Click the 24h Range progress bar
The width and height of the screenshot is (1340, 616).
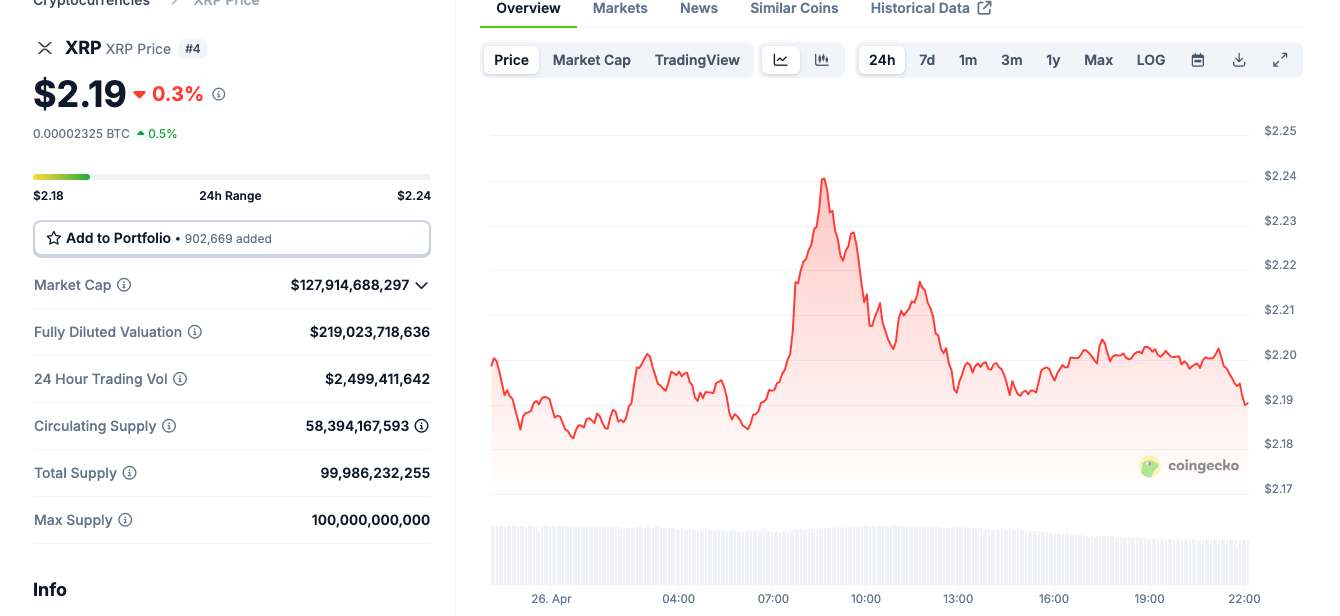[x=232, y=177]
